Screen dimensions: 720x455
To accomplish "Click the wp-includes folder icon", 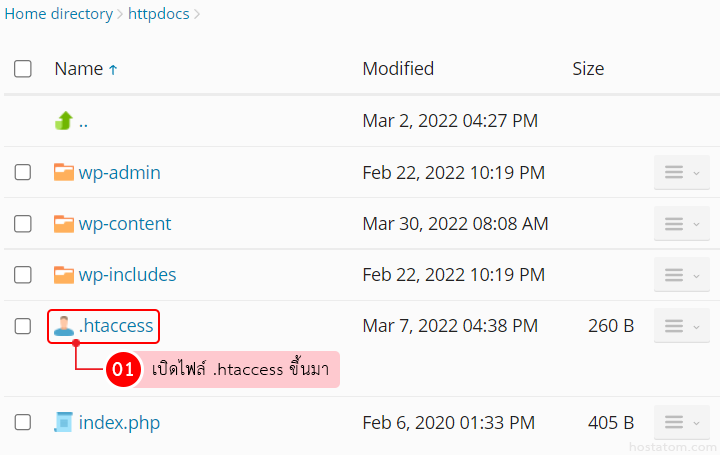I will pos(64,274).
